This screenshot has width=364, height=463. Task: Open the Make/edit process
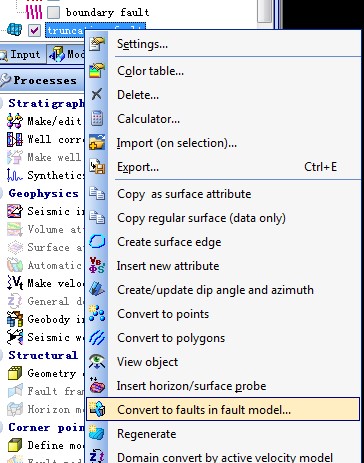[54, 121]
